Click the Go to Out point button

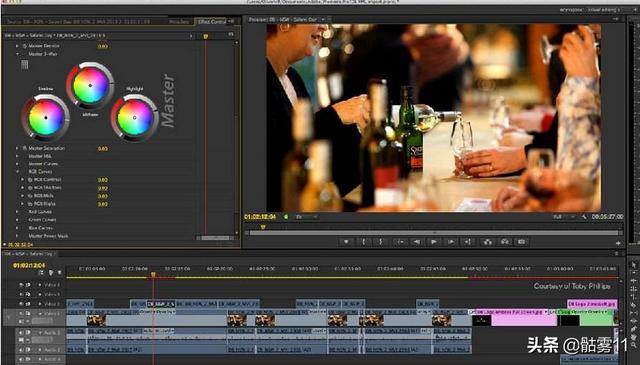click(x=468, y=242)
